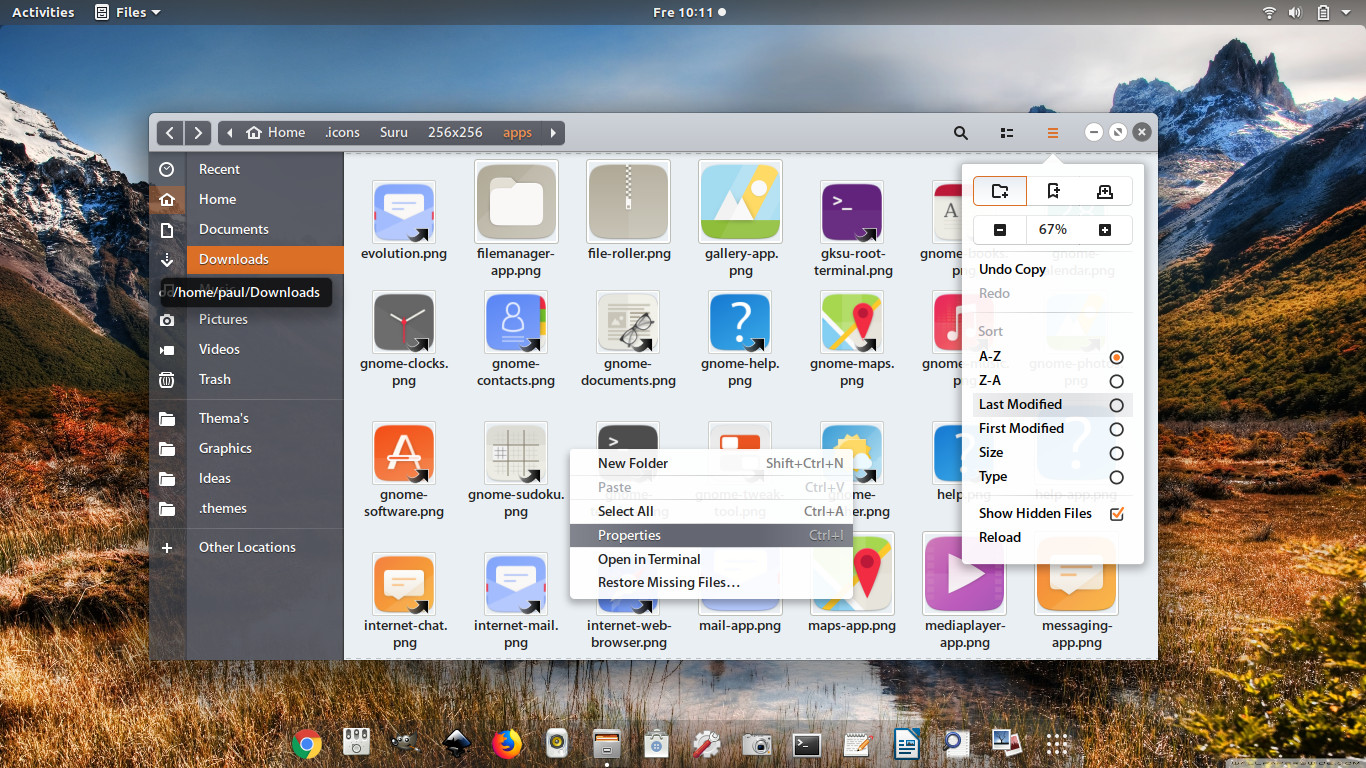Navigate to .icons in the path bar
Screen dimensions: 1366x768
(342, 132)
